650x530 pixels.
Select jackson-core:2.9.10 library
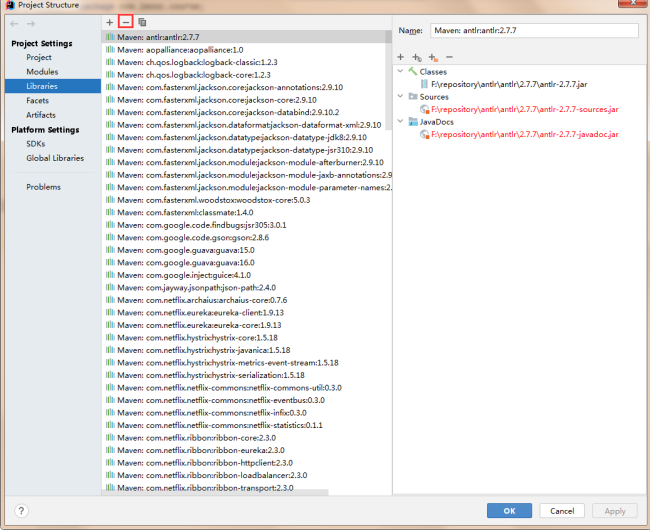click(247, 100)
